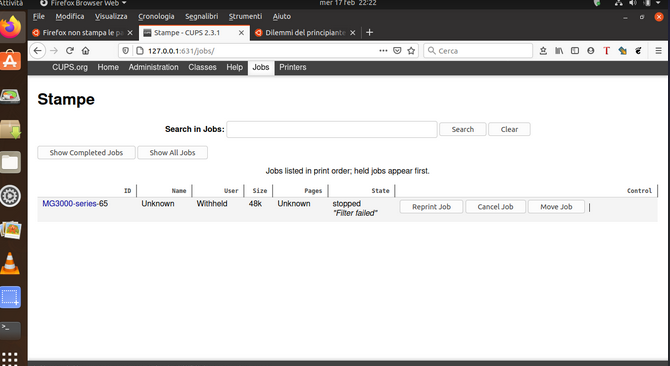670x366 pixels.
Task: Go back with the browser back arrow
Action: 38,51
